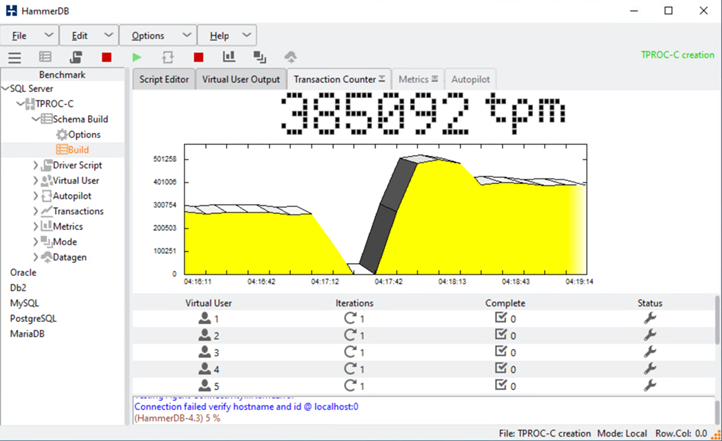Collapse the SQL Server tree node
The height and width of the screenshot is (441, 722).
(x=5, y=89)
